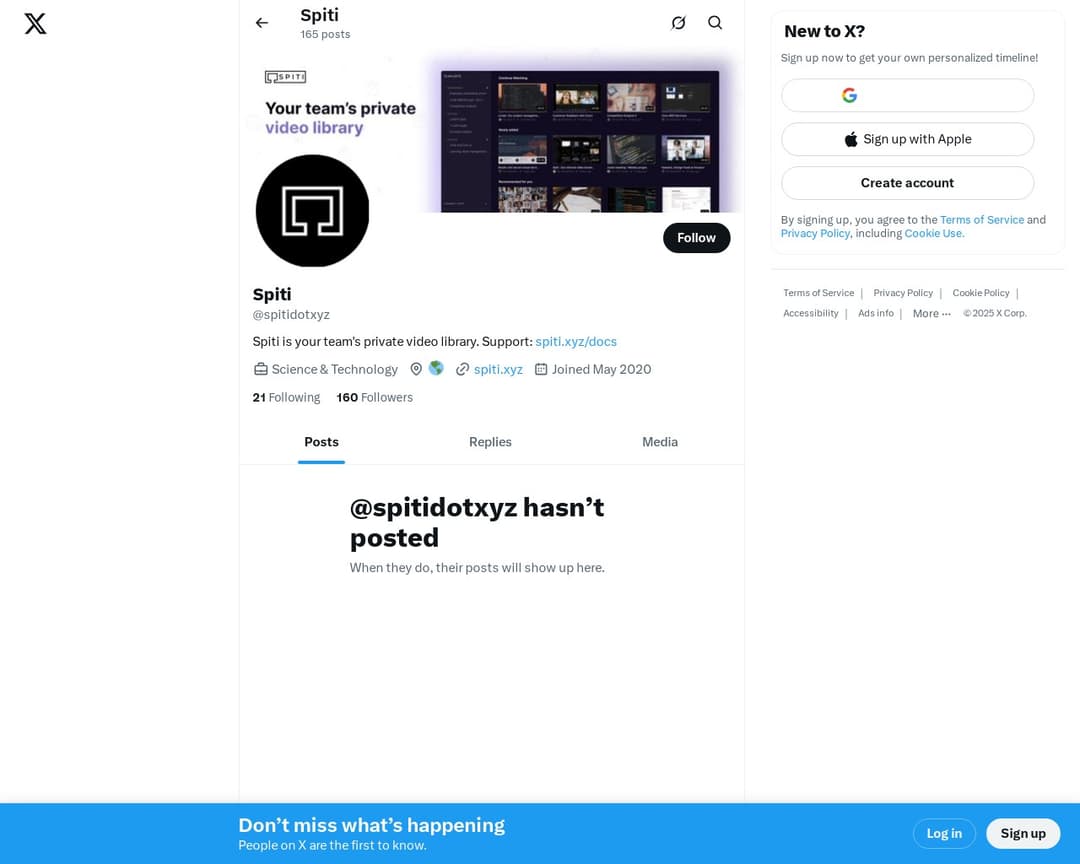Image resolution: width=1080 pixels, height=864 pixels.
Task: View the 21 Following list
Action: 286,398
